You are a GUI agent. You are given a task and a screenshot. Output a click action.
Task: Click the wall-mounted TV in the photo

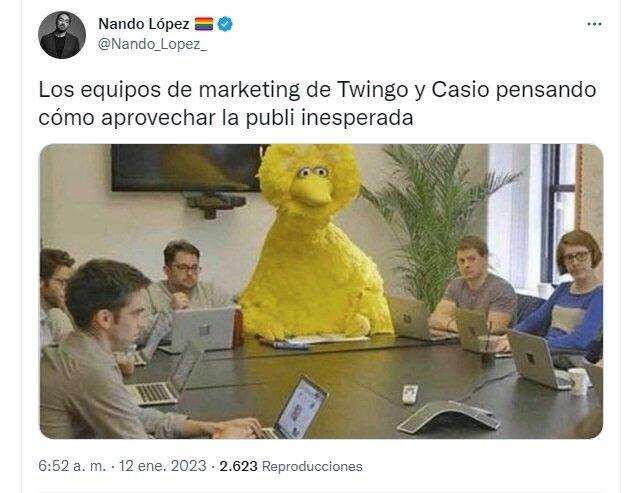(x=186, y=167)
